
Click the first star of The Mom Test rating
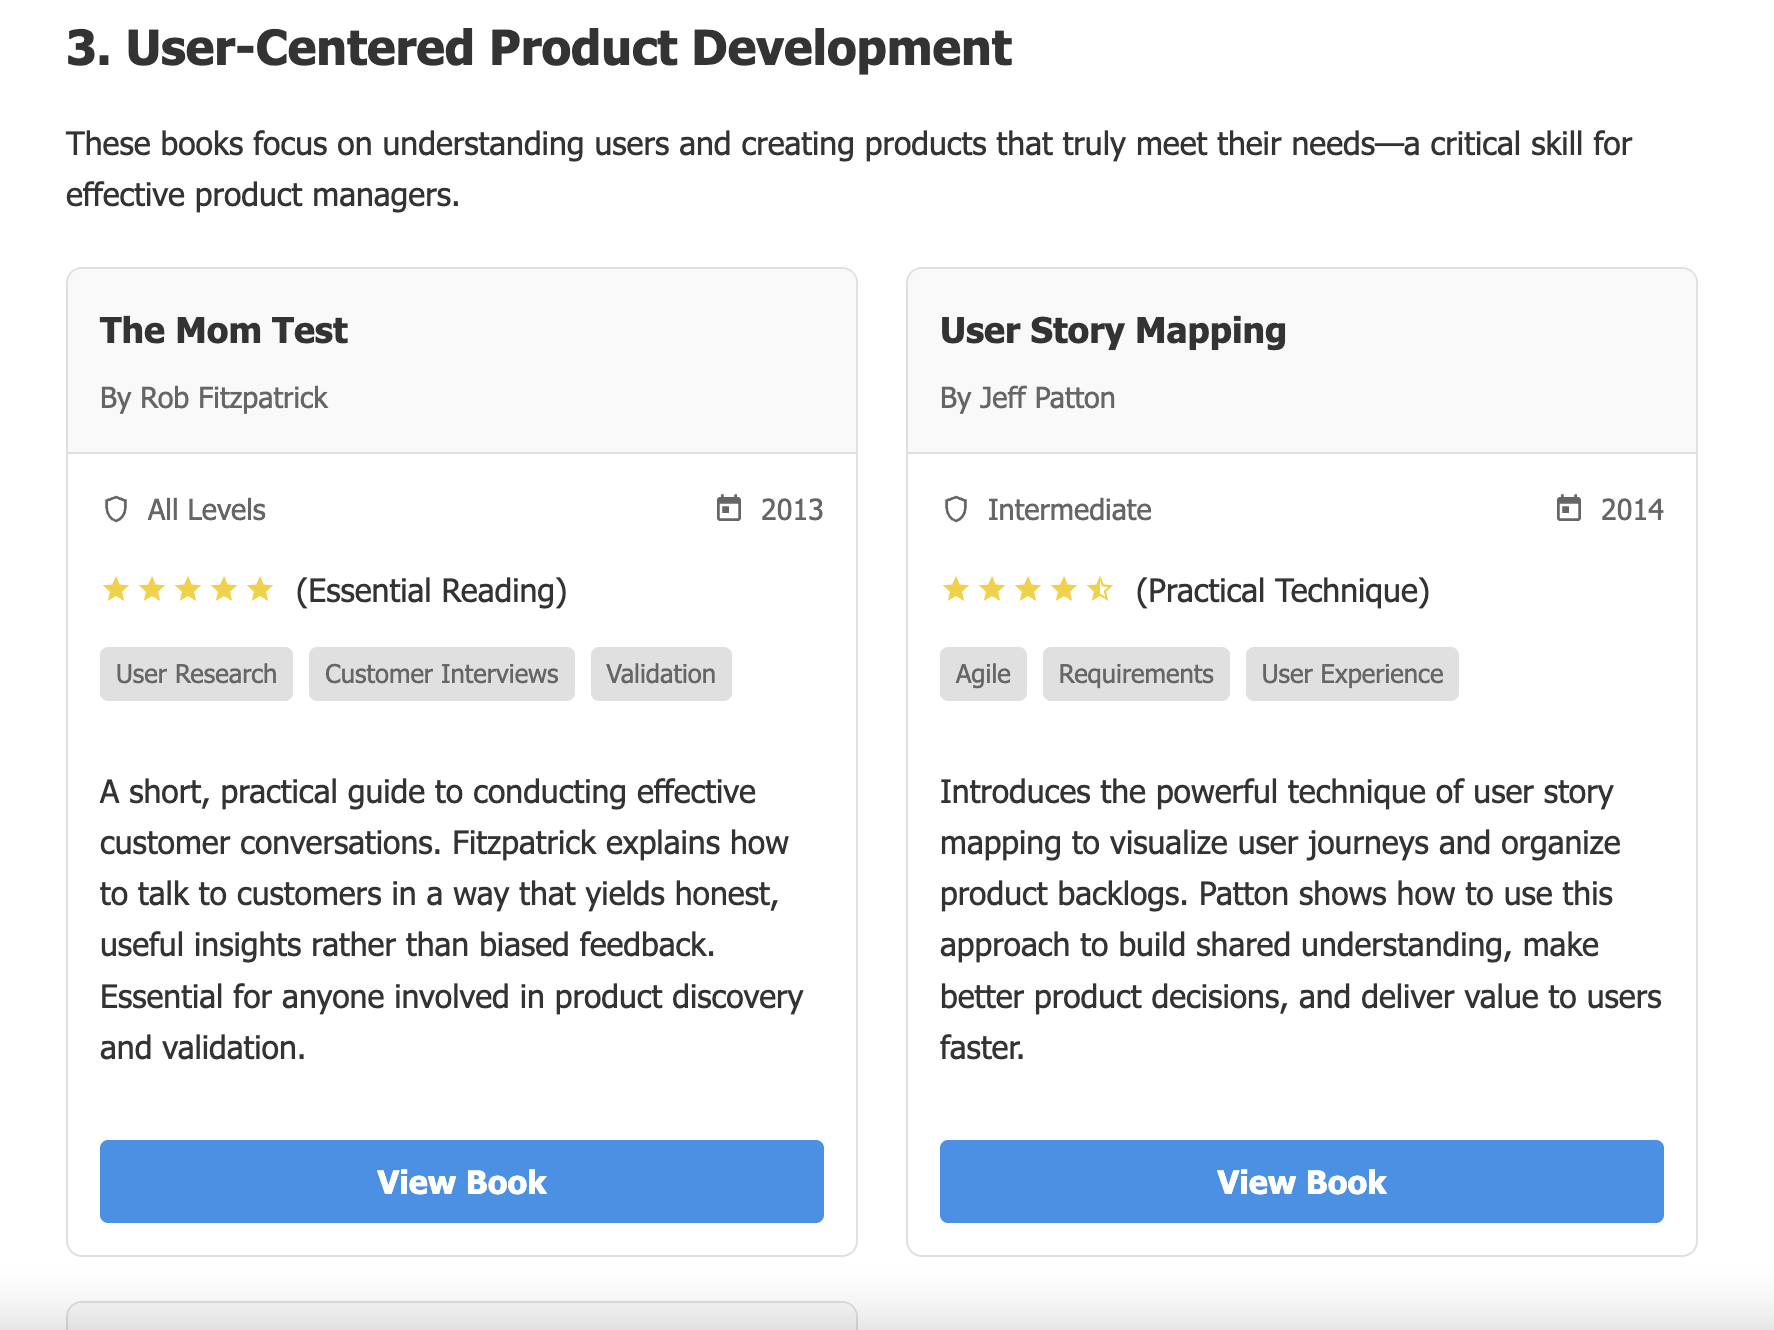tap(116, 589)
